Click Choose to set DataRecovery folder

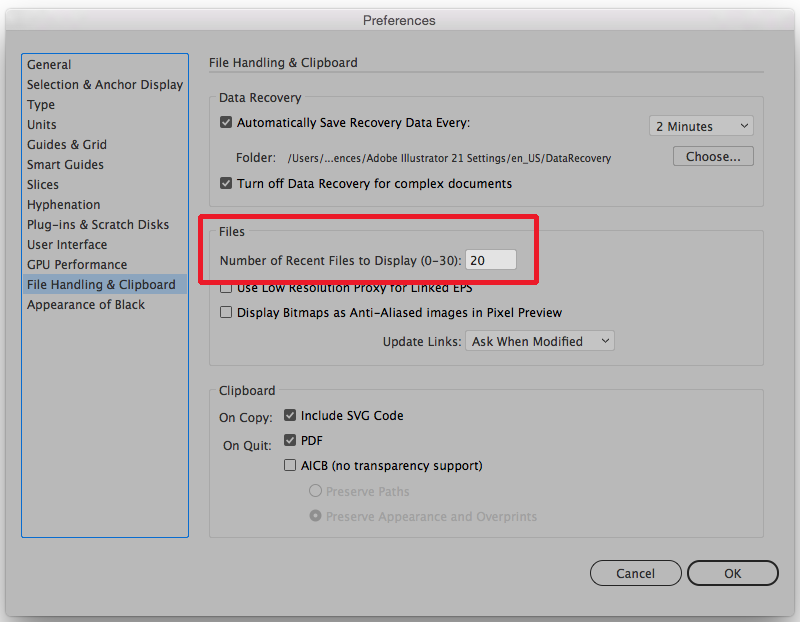[x=712, y=156]
